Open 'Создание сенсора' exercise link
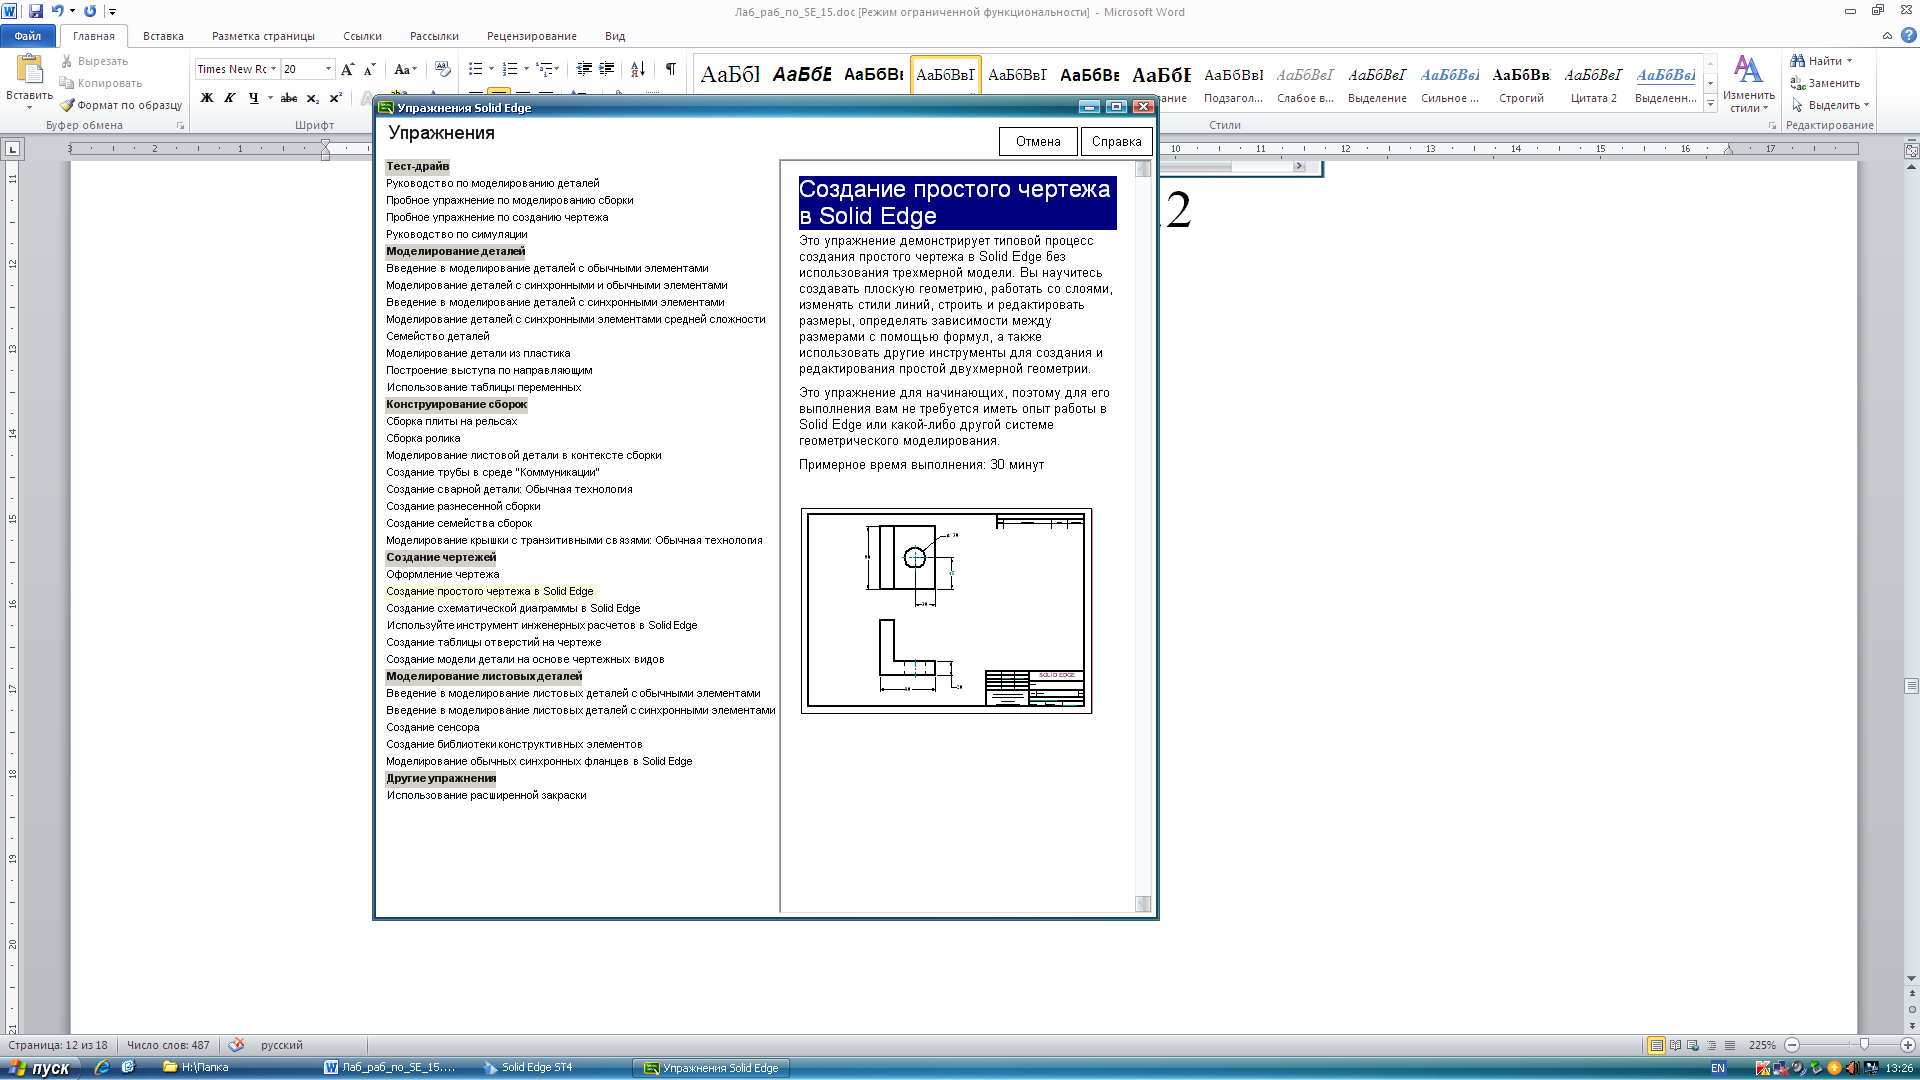 click(433, 727)
